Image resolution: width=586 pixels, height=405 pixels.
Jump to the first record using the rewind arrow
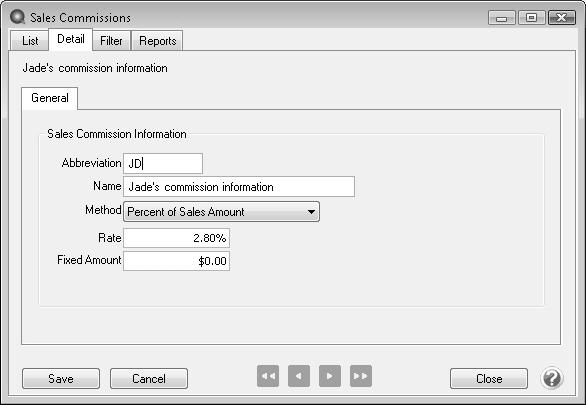tap(268, 376)
